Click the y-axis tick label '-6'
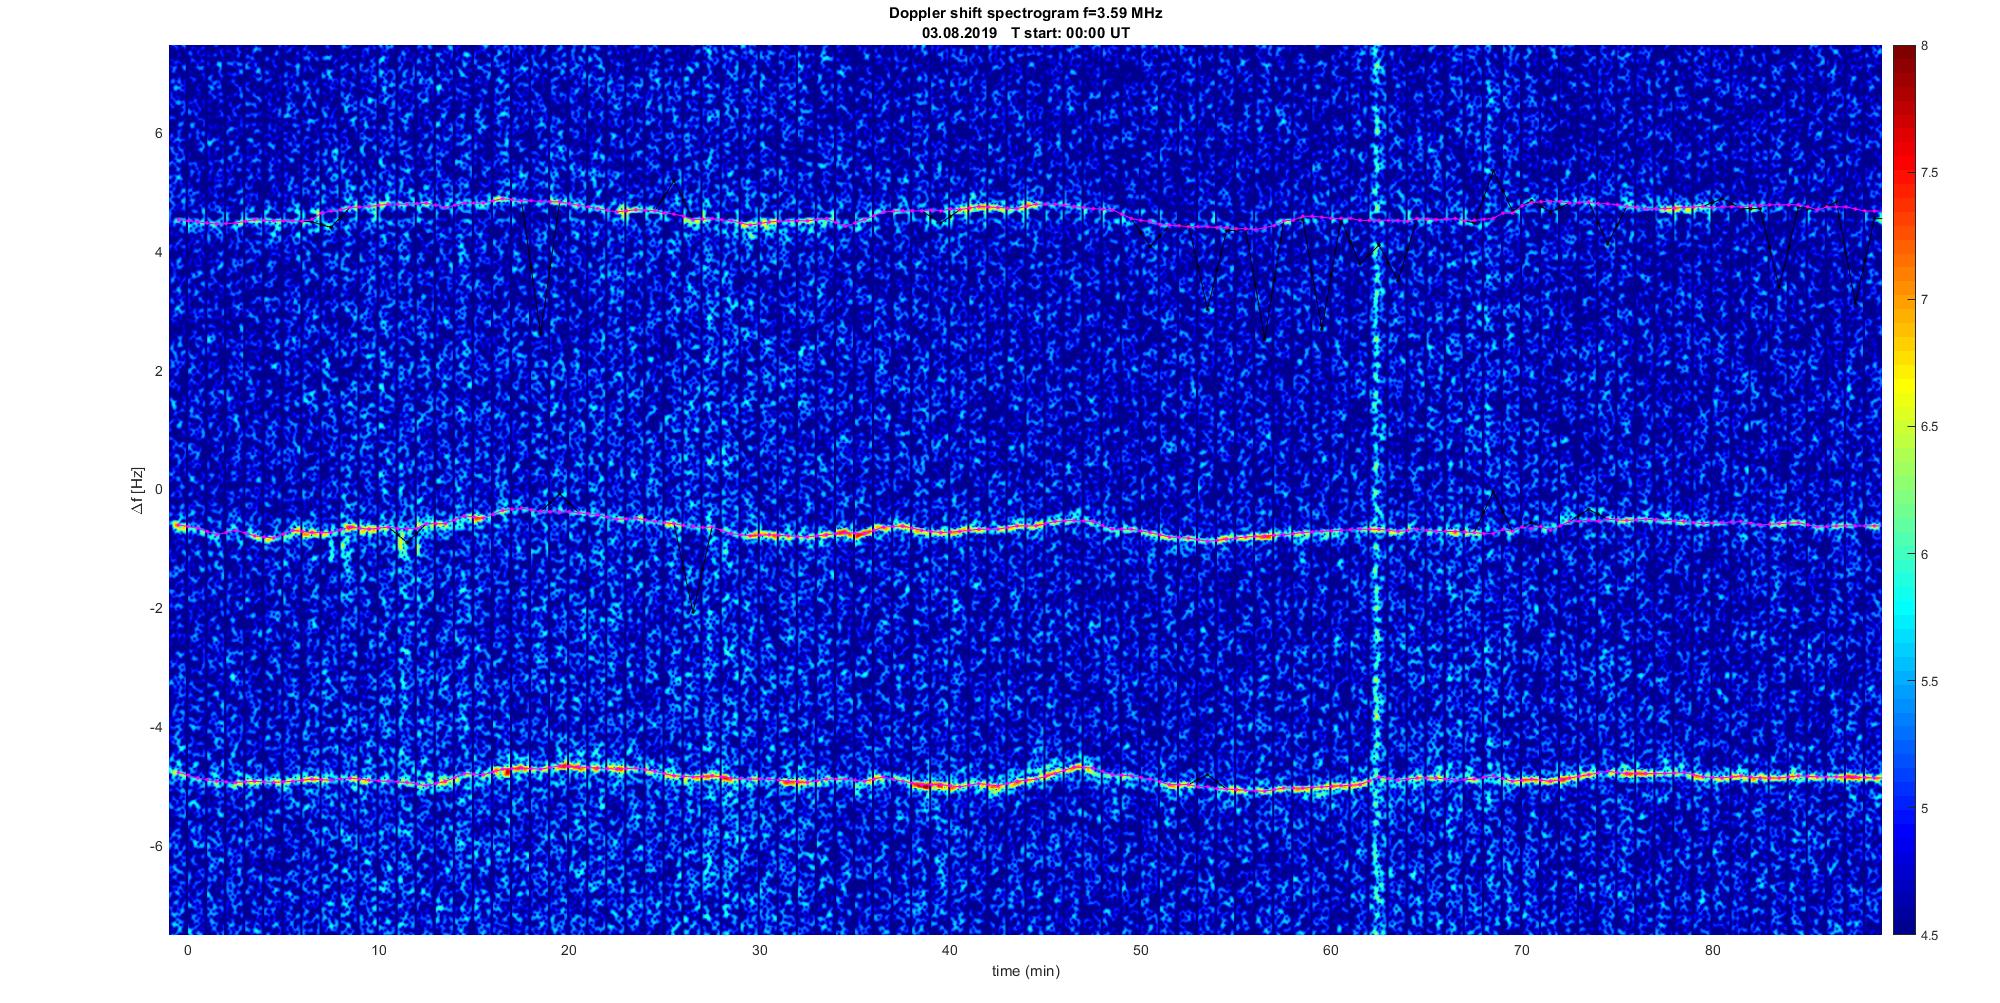The image size is (2000, 1003). (157, 846)
